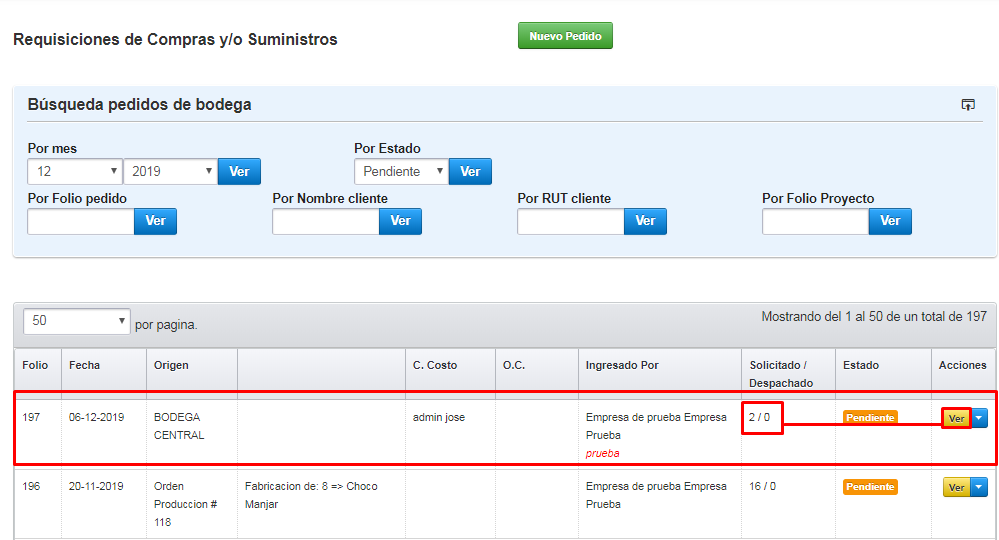Click Ver next to the Por mes filters
This screenshot has width=999, height=540.
coord(239,171)
